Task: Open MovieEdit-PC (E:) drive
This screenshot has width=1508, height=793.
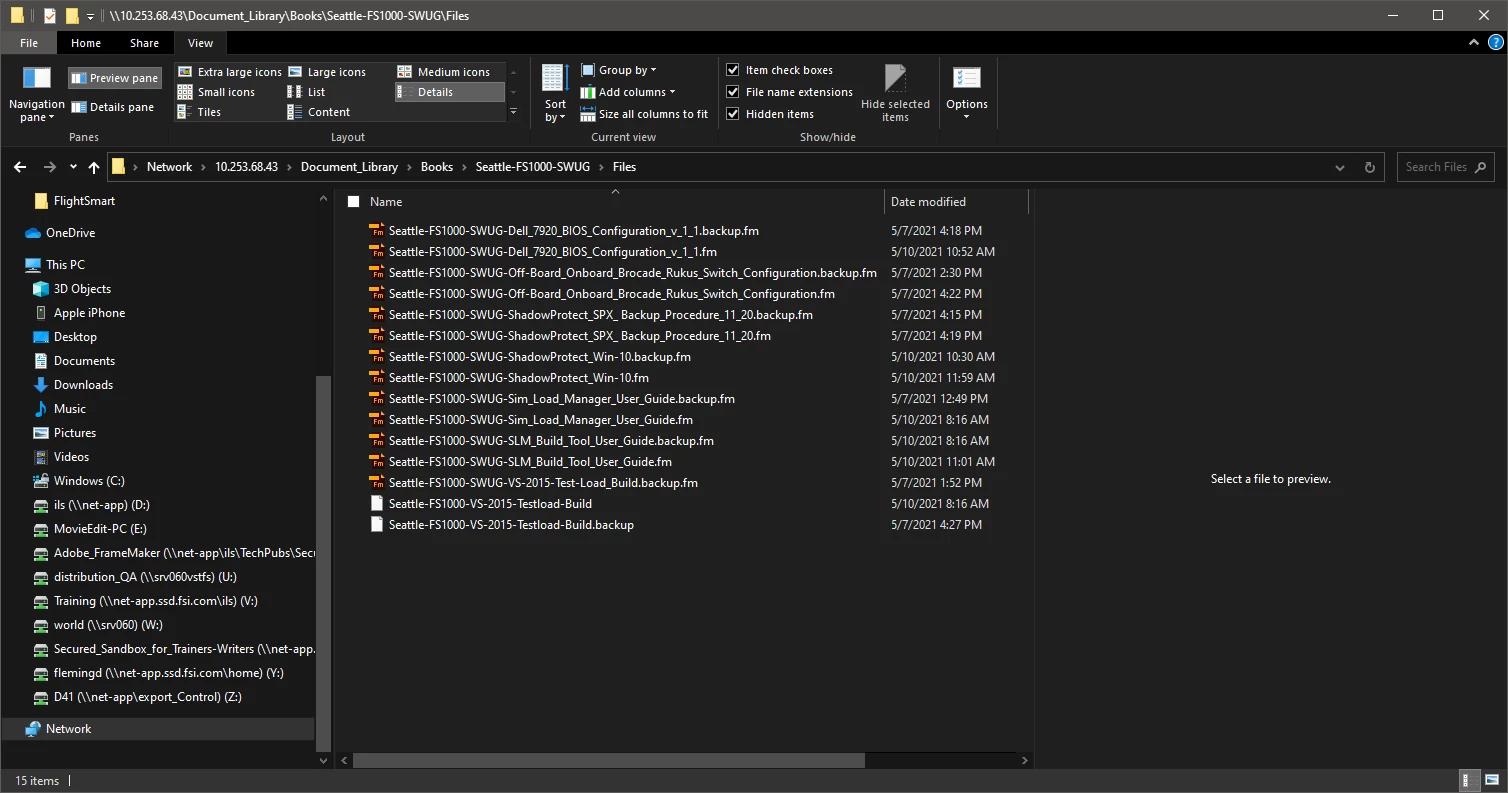Action: [x=100, y=529]
